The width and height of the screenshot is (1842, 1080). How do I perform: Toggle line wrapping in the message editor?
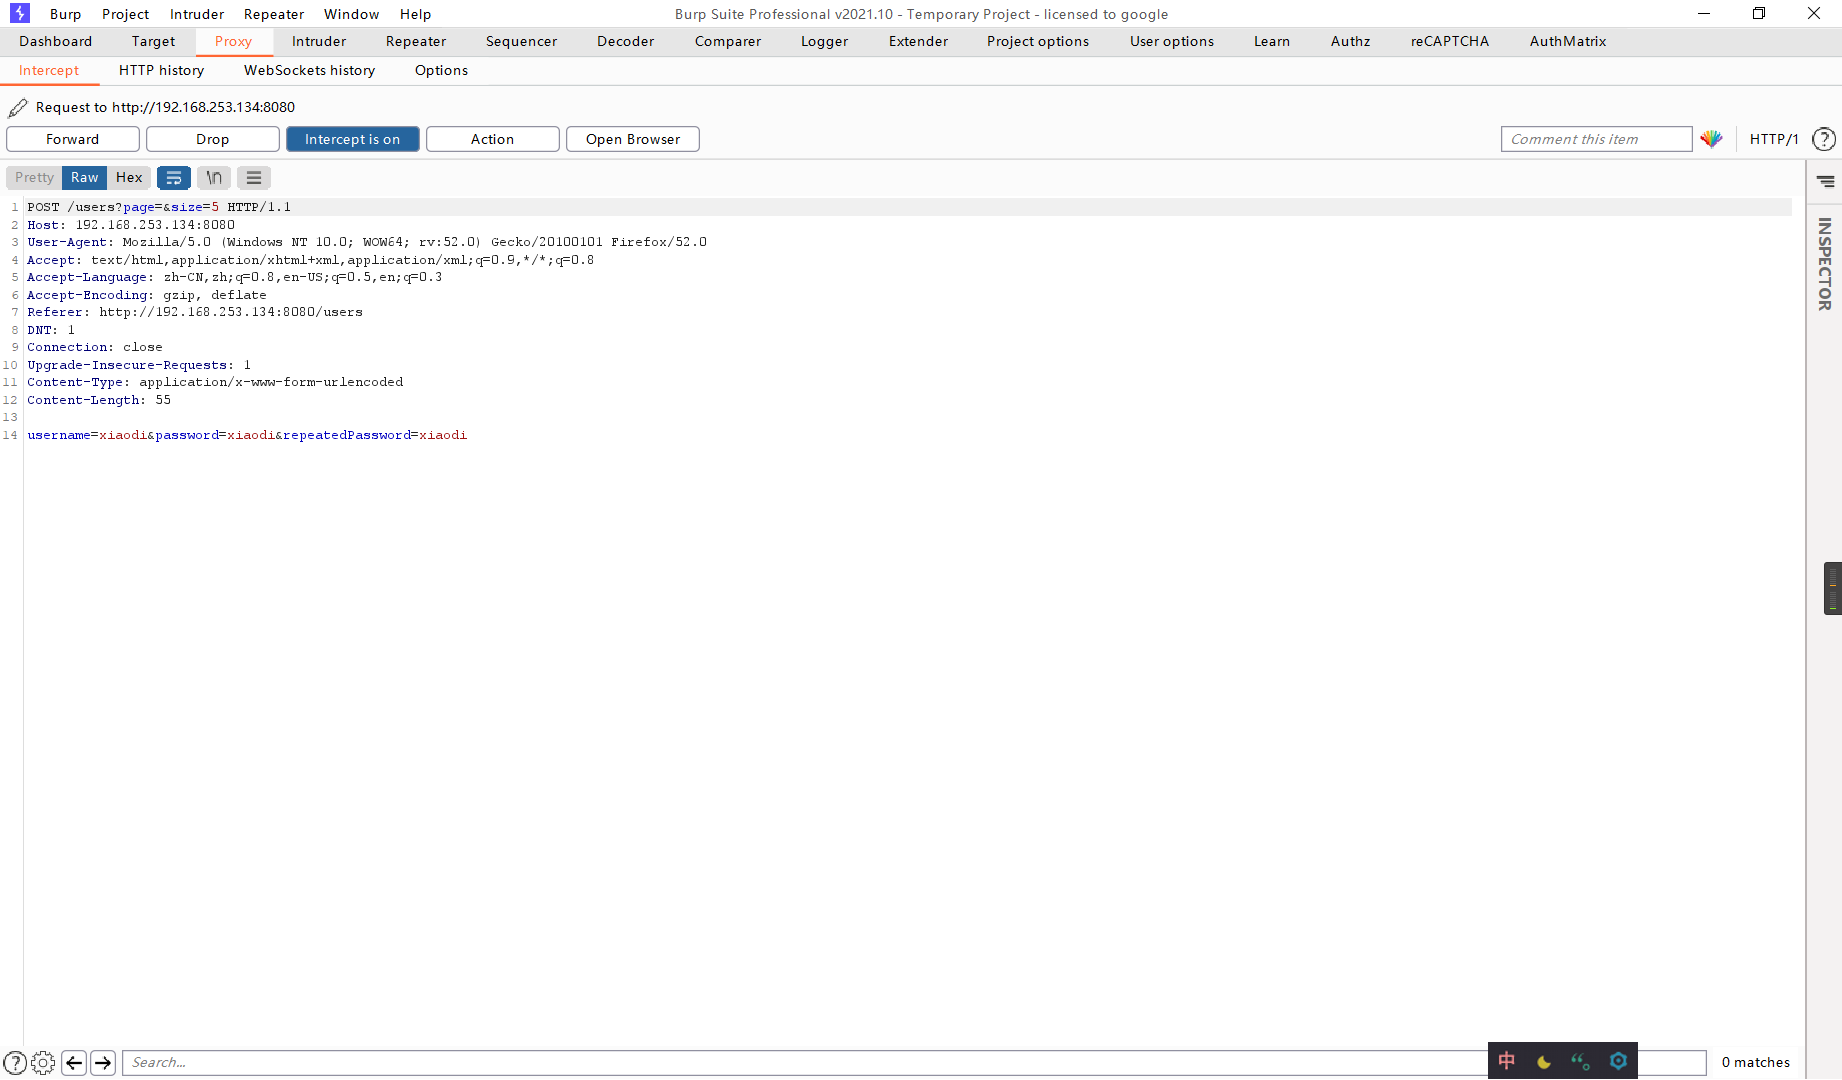coord(174,177)
